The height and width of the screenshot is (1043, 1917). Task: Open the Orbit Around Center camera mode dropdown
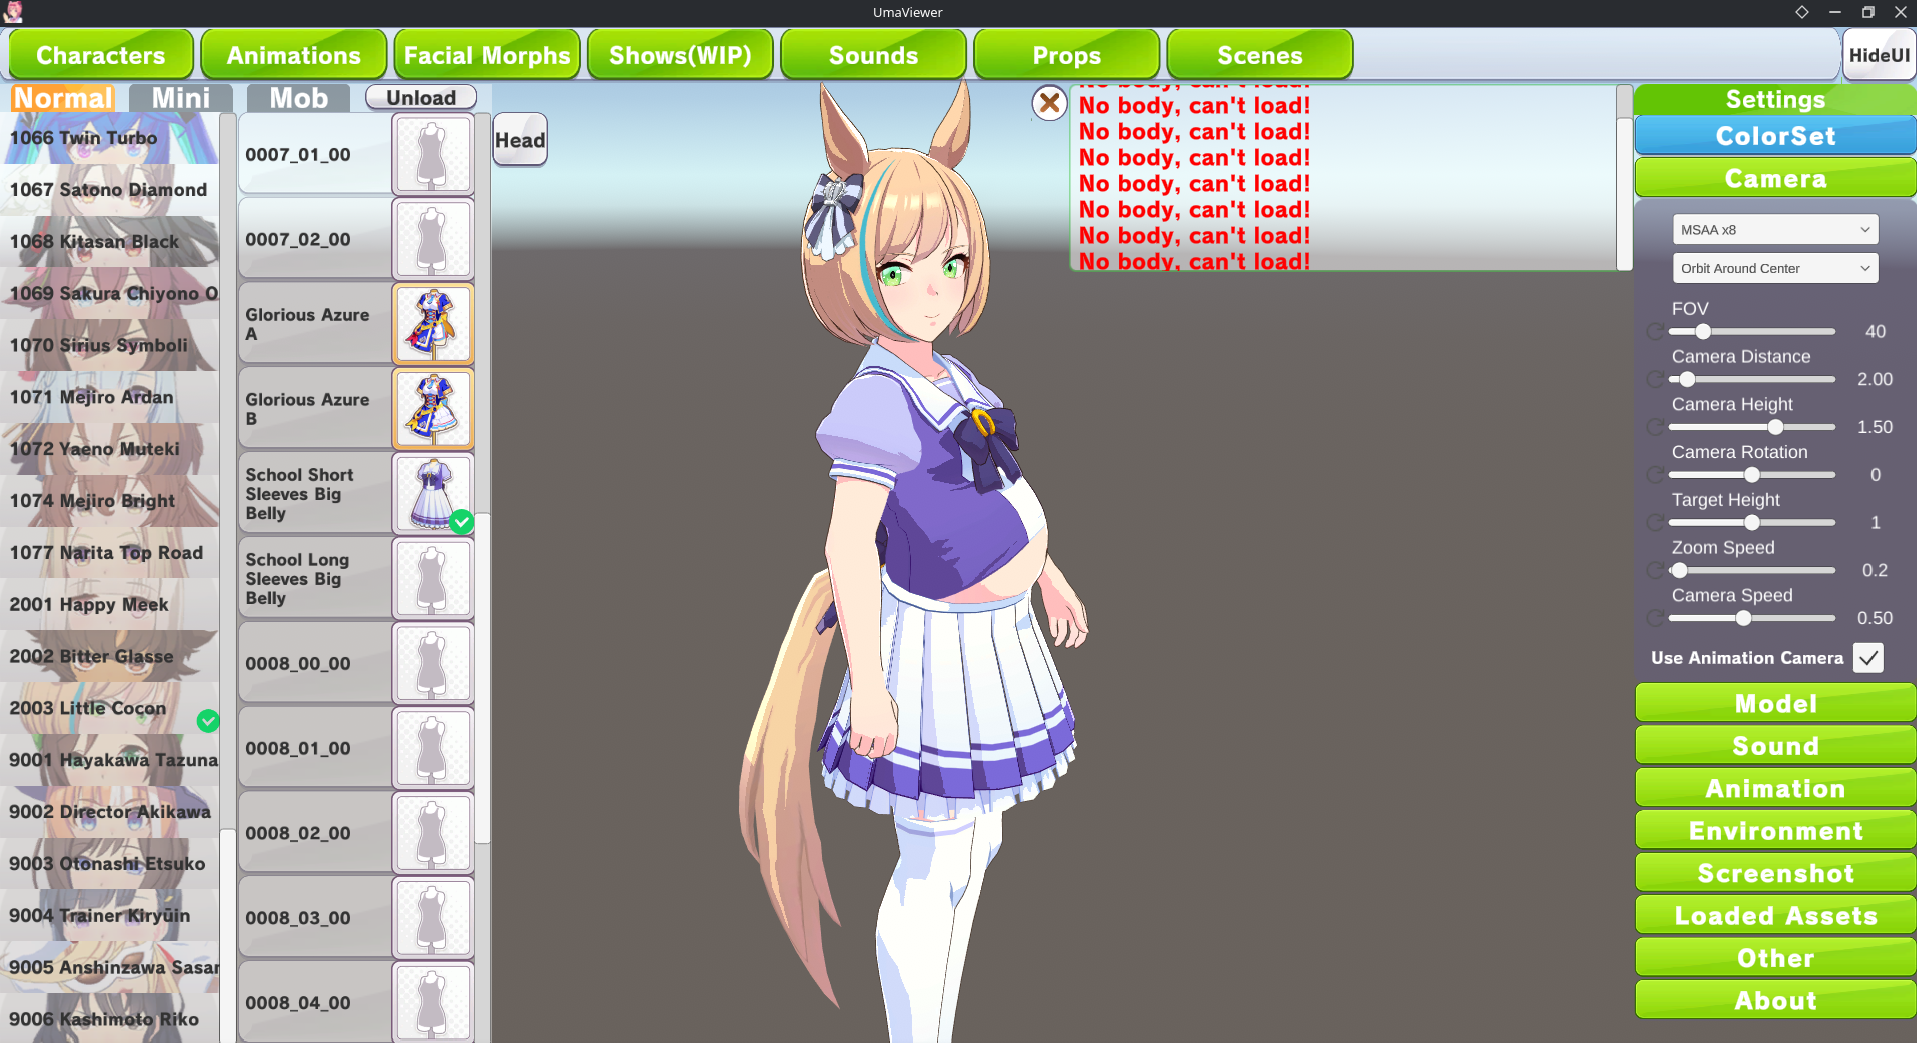click(x=1775, y=268)
